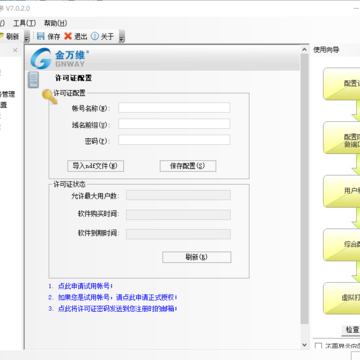This screenshot has height=360, width=360.
Task: Click the server icon beside 许可证配置
Action: click(33, 80)
